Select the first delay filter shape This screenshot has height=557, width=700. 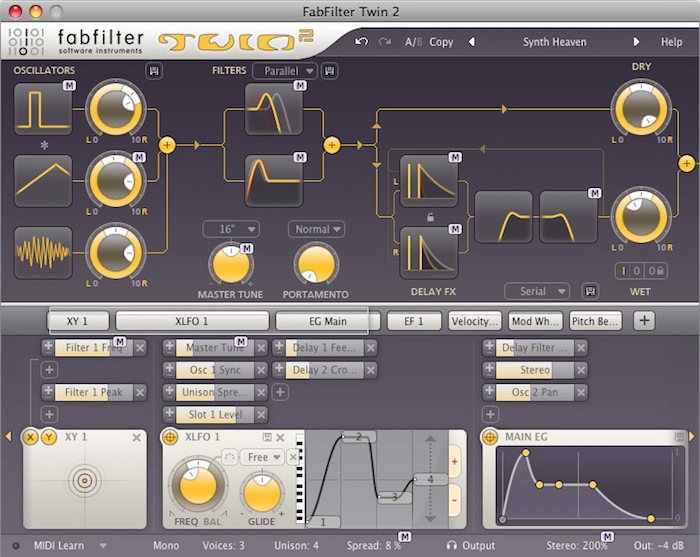(x=504, y=217)
